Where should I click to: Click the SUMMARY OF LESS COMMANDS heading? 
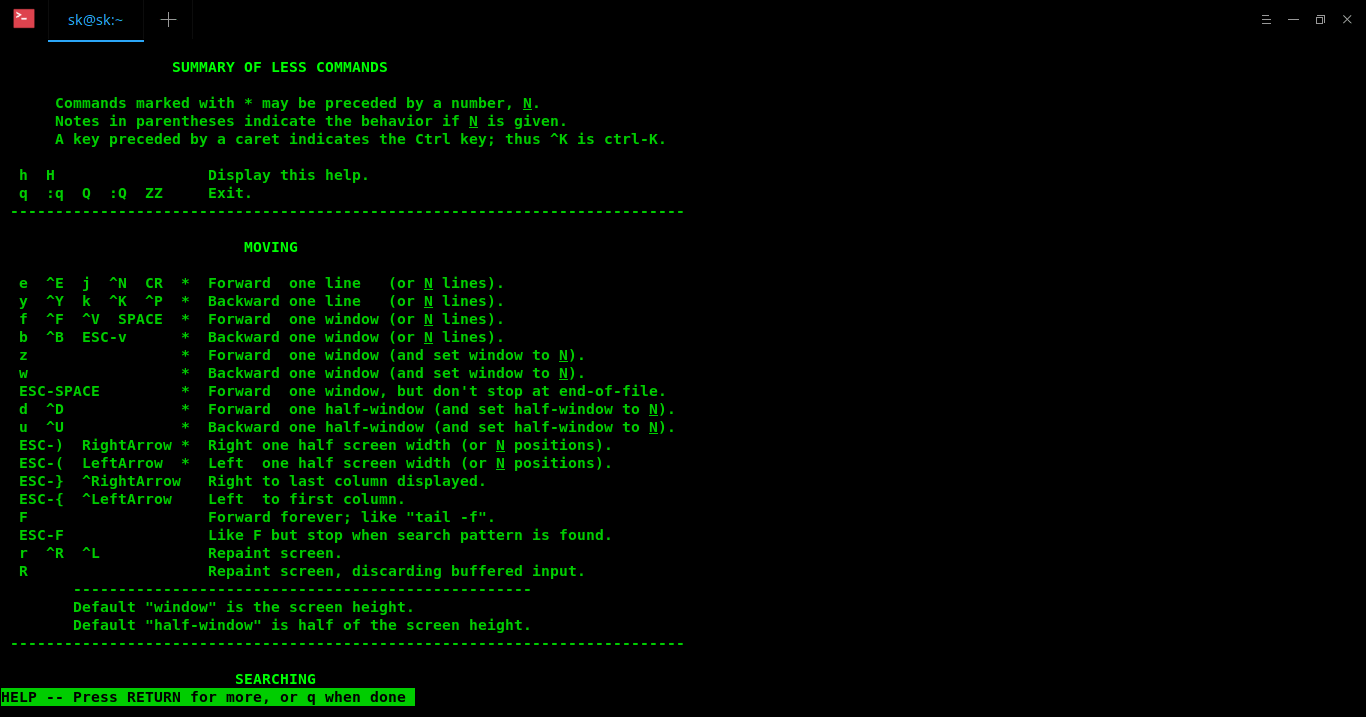tap(280, 67)
